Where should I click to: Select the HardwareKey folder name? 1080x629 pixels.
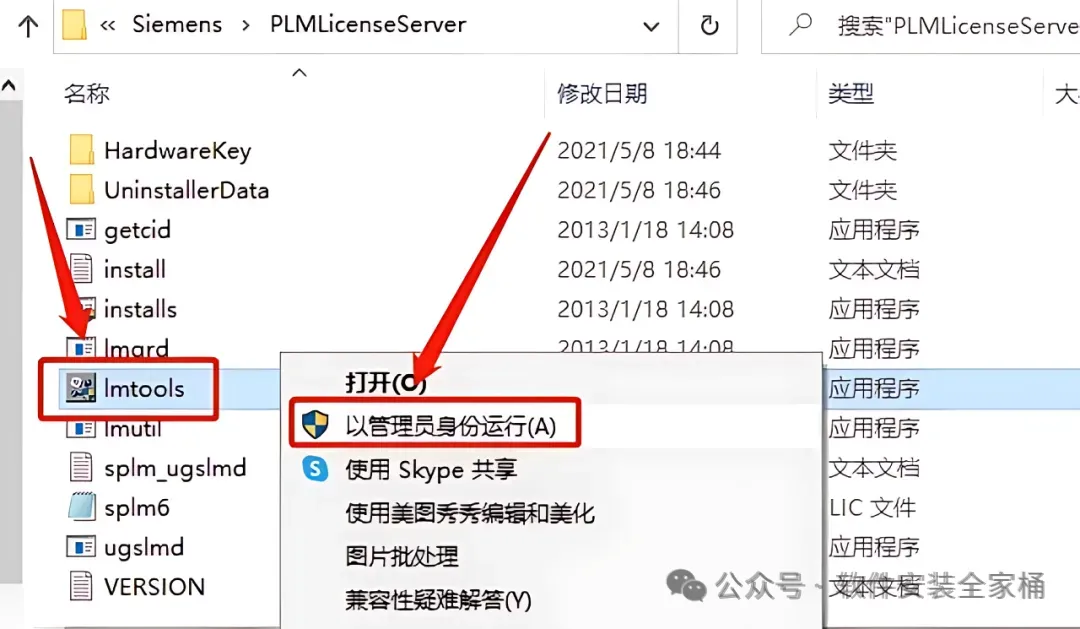coord(177,151)
